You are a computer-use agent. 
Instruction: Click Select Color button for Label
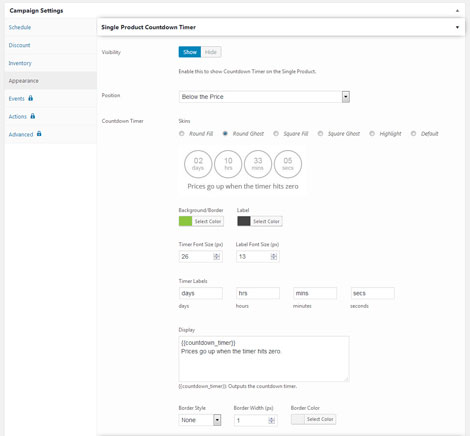[x=266, y=221]
